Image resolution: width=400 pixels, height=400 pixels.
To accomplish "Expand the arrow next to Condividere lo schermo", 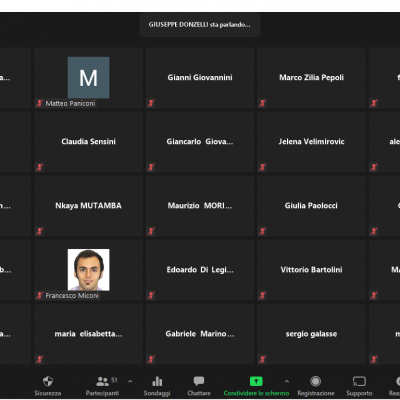I will click(287, 381).
